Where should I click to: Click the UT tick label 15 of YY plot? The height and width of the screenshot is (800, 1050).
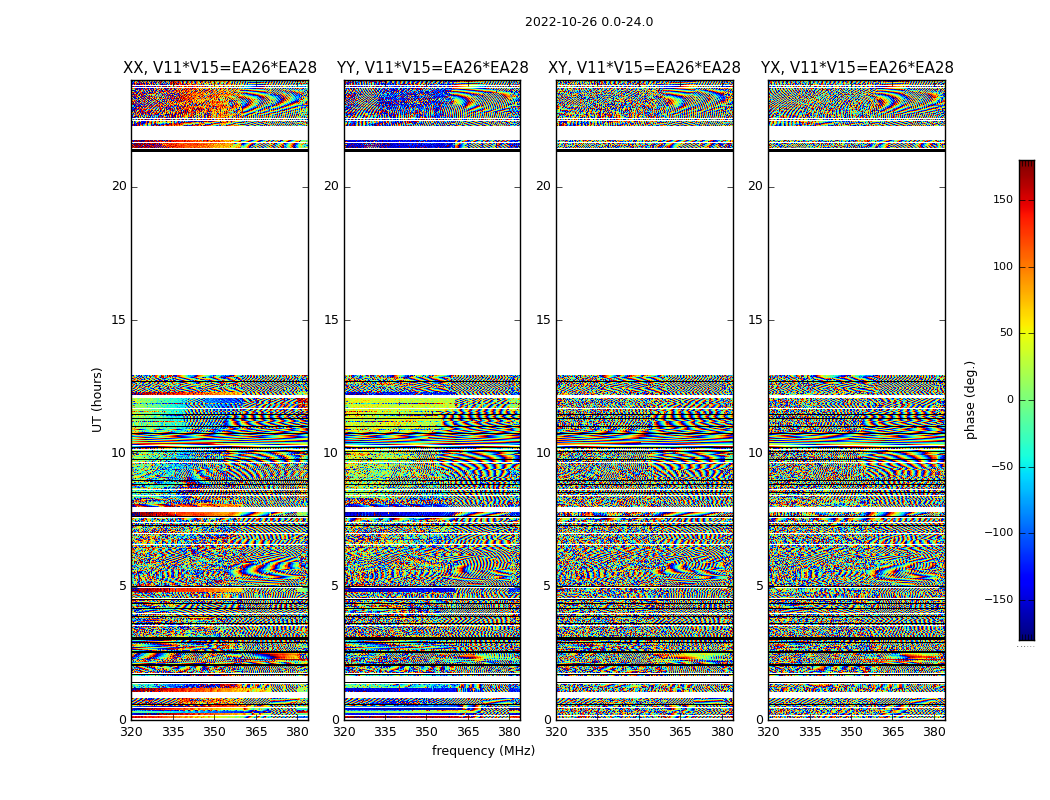tap(331, 320)
